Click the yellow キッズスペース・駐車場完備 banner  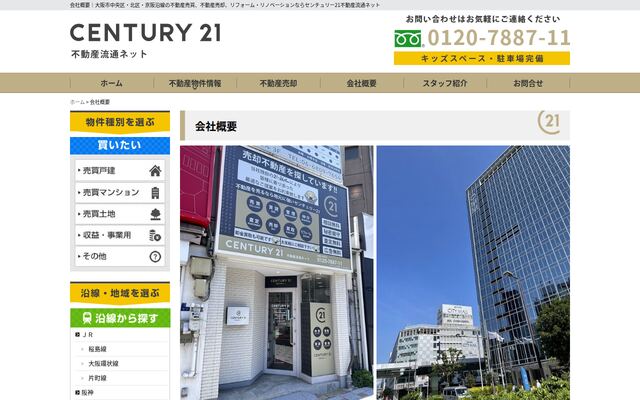pyautogui.click(x=482, y=58)
